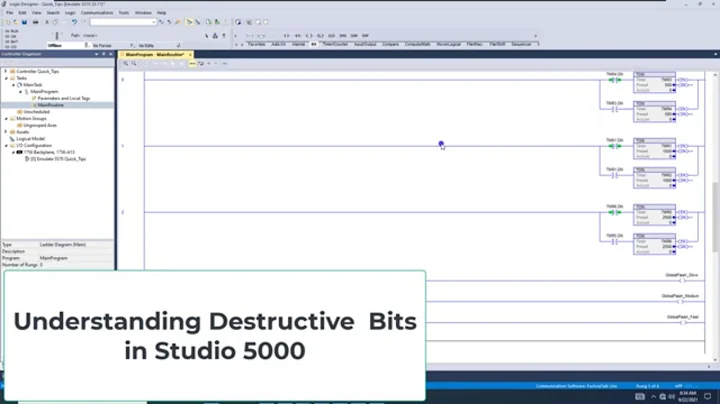Collapse the Tasks folder in organizer
Viewport: 720px width, 404px height.
[6, 78]
